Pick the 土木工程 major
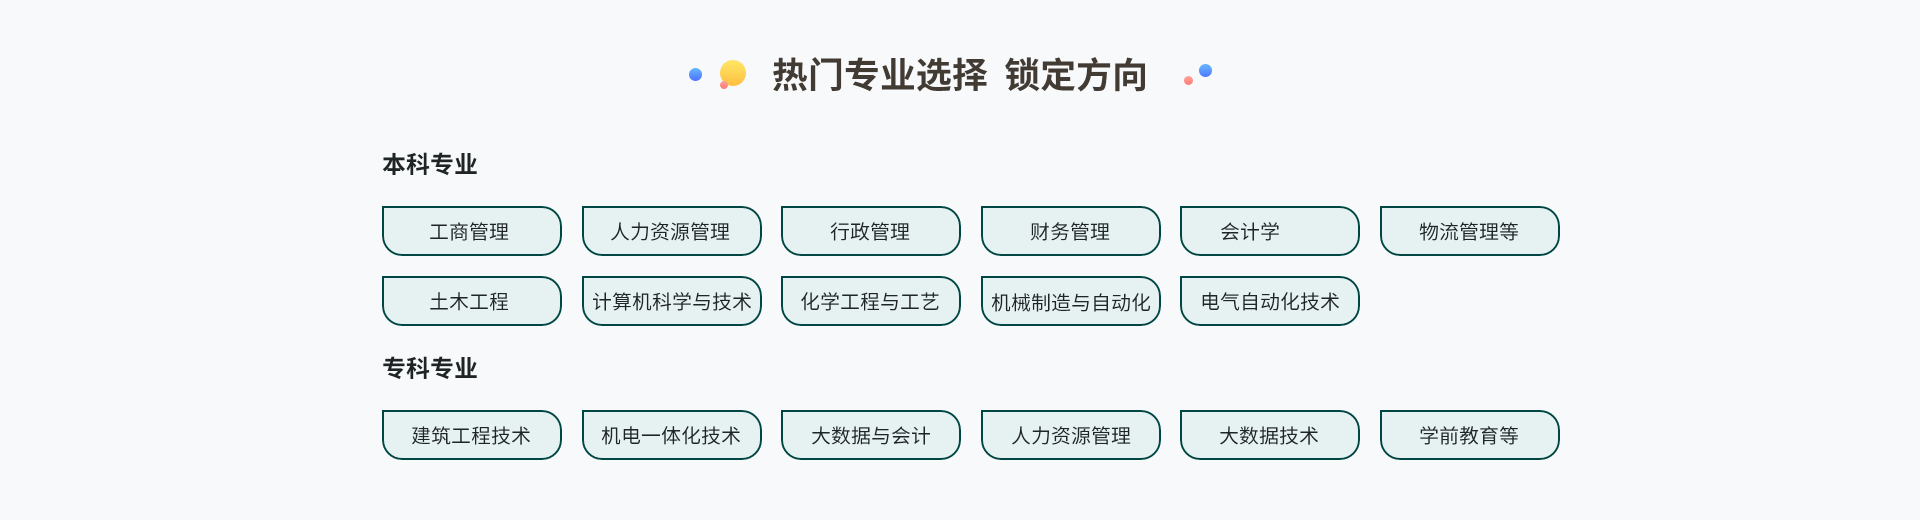The height and width of the screenshot is (520, 1920). (471, 301)
